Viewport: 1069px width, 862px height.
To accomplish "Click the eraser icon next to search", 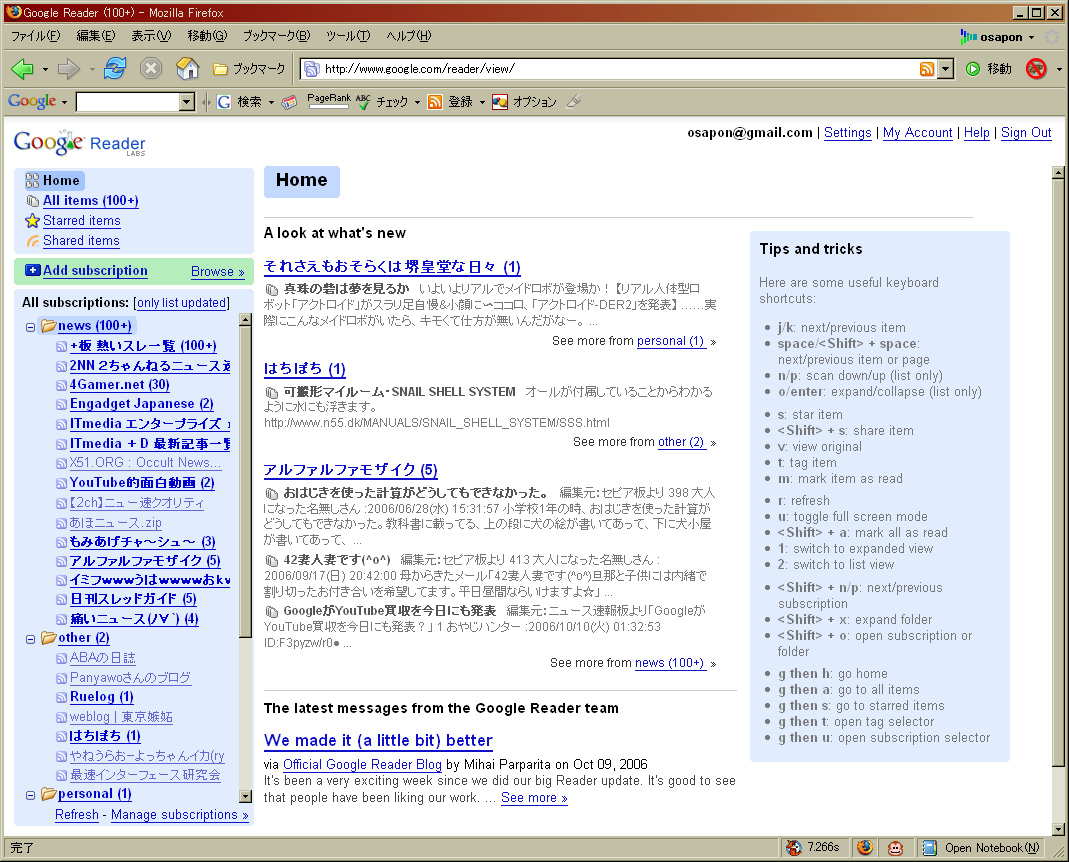I will 290,102.
